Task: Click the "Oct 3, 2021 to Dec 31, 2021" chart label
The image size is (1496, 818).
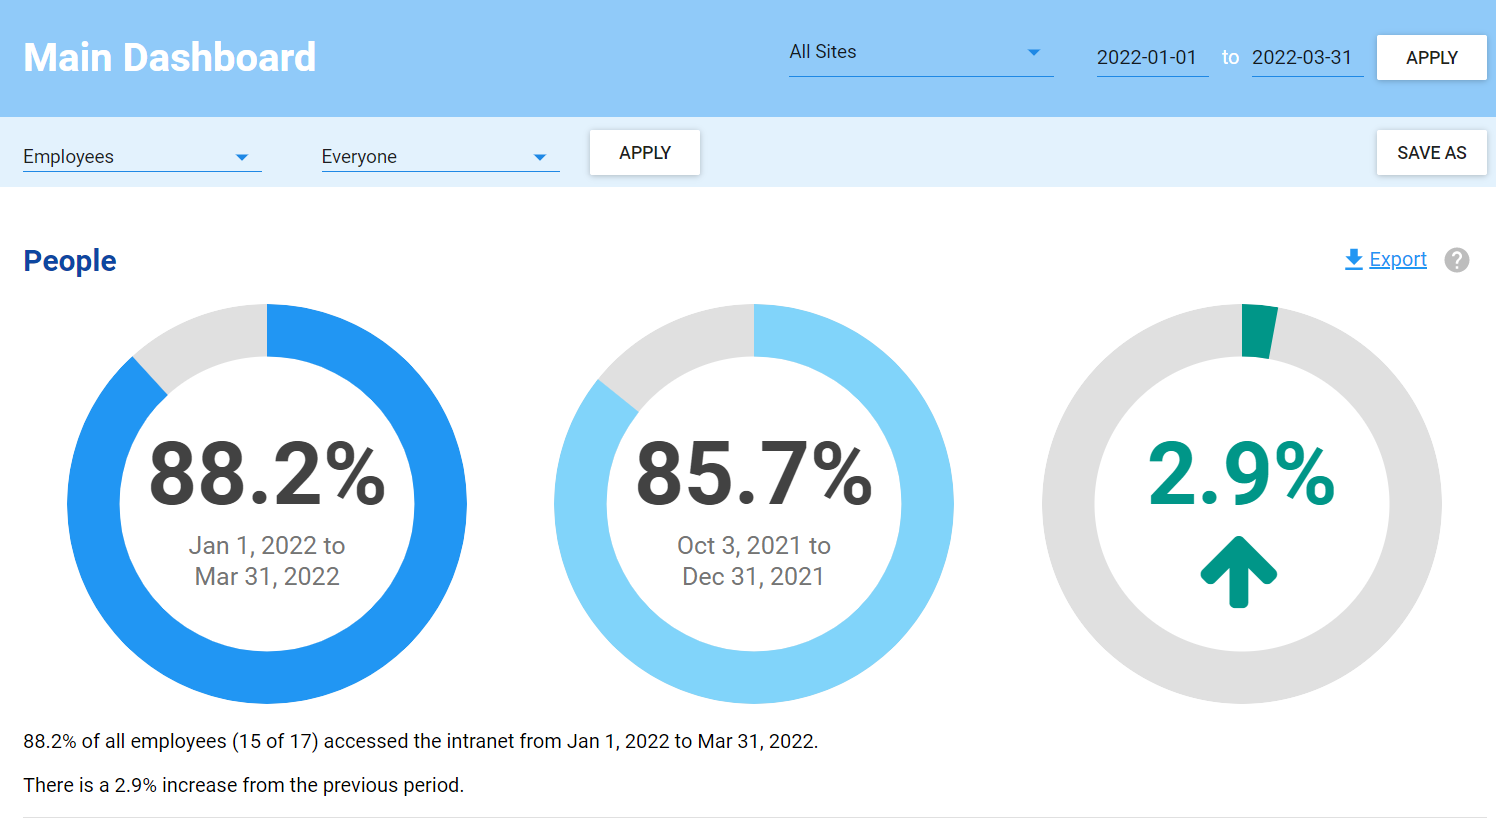Action: [754, 561]
